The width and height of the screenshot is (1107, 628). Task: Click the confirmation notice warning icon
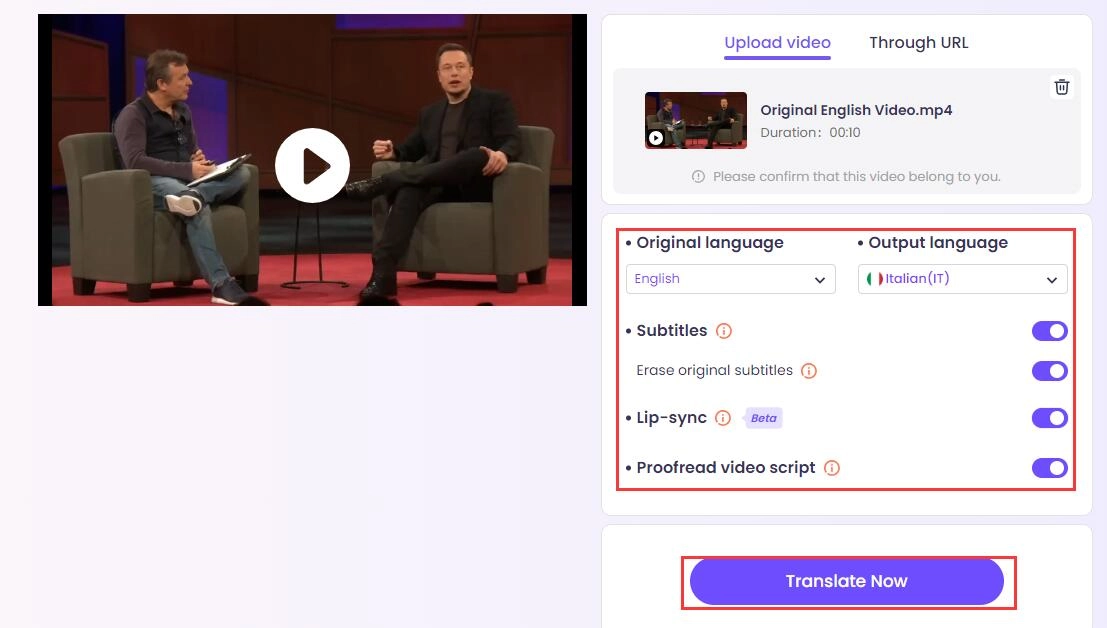point(698,176)
